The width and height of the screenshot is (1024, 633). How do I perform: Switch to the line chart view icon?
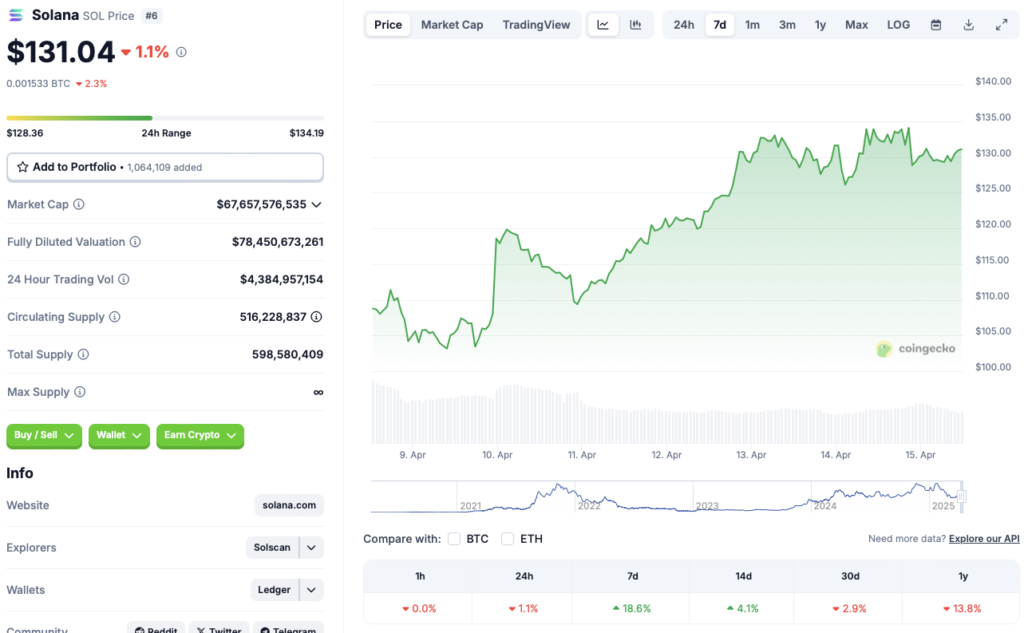(602, 25)
